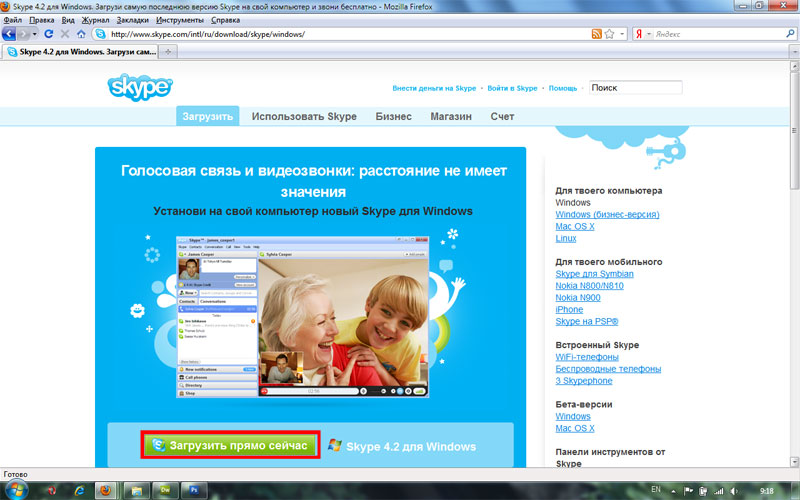Open the Вид menu
Image resolution: width=800 pixels, height=500 pixels.
(68, 20)
